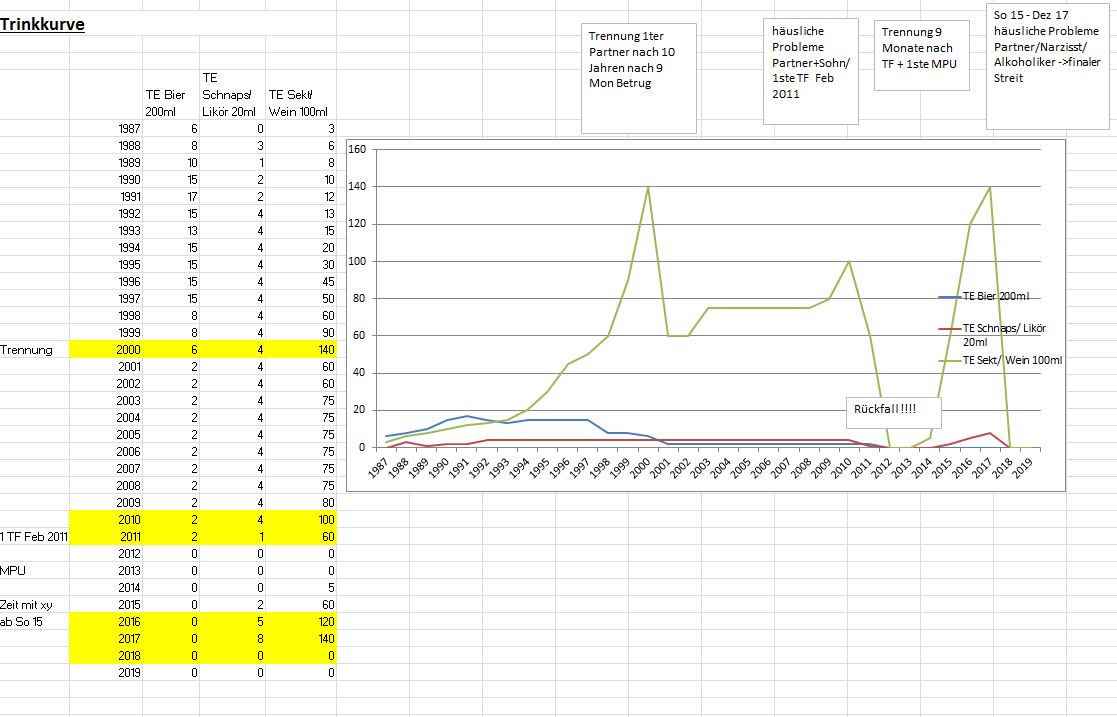Viewport: 1117px width, 717px height.
Task: Select the "Trennung 9 Monate nach TF" text box
Action: [921, 55]
